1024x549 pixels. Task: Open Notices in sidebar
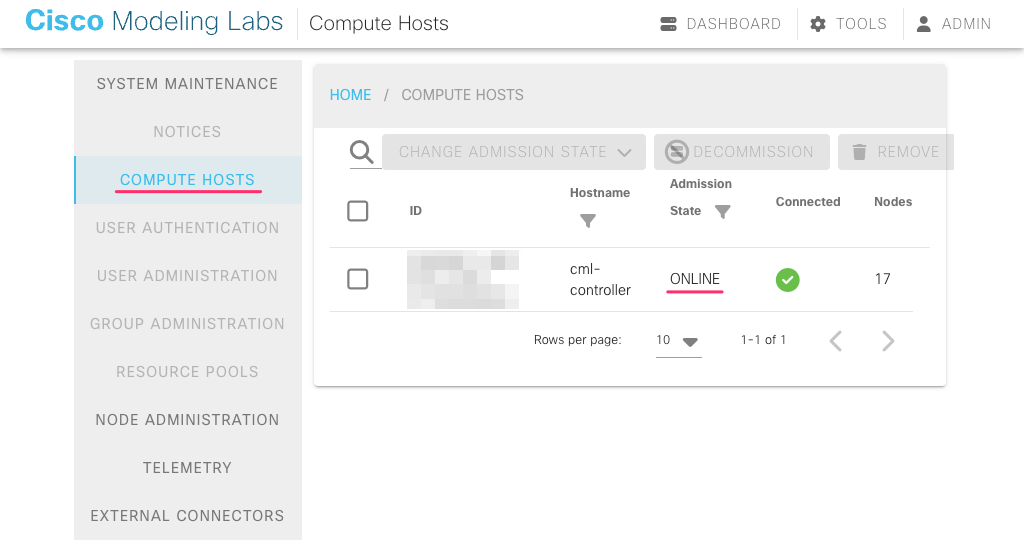187,132
